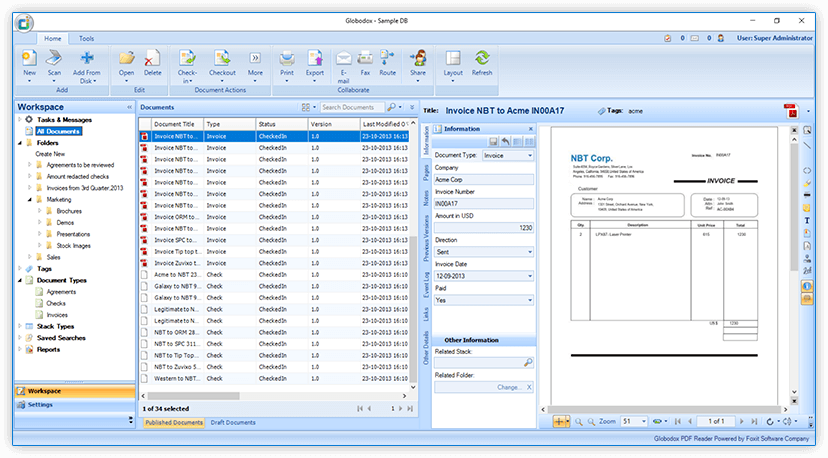Open the Pages vertical tab

coord(426,173)
